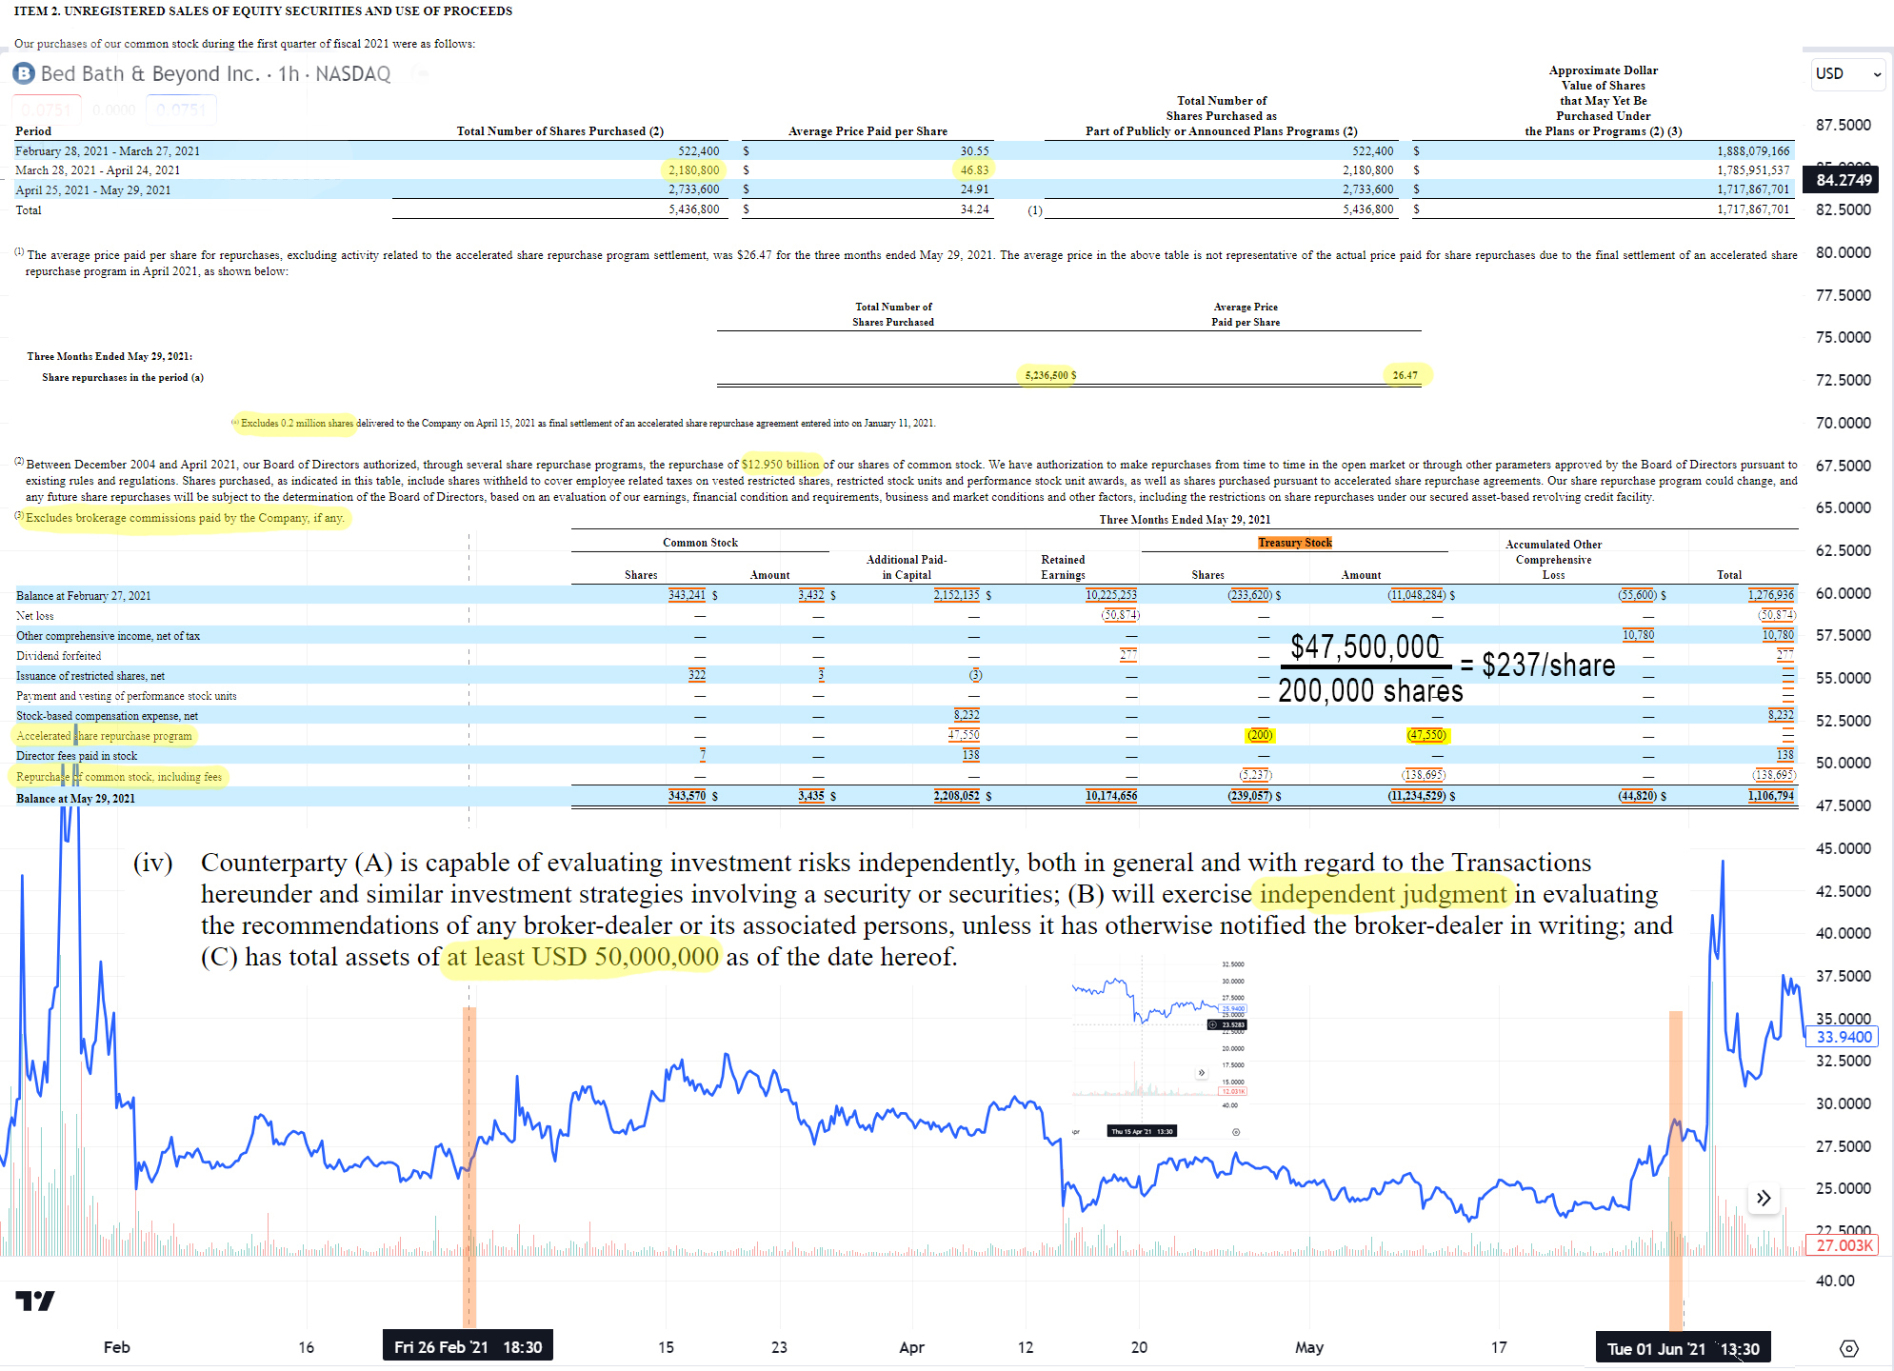Open chart settings via the hexagon gear icon
This screenshot has width=1894, height=1371.
tap(1848, 1348)
